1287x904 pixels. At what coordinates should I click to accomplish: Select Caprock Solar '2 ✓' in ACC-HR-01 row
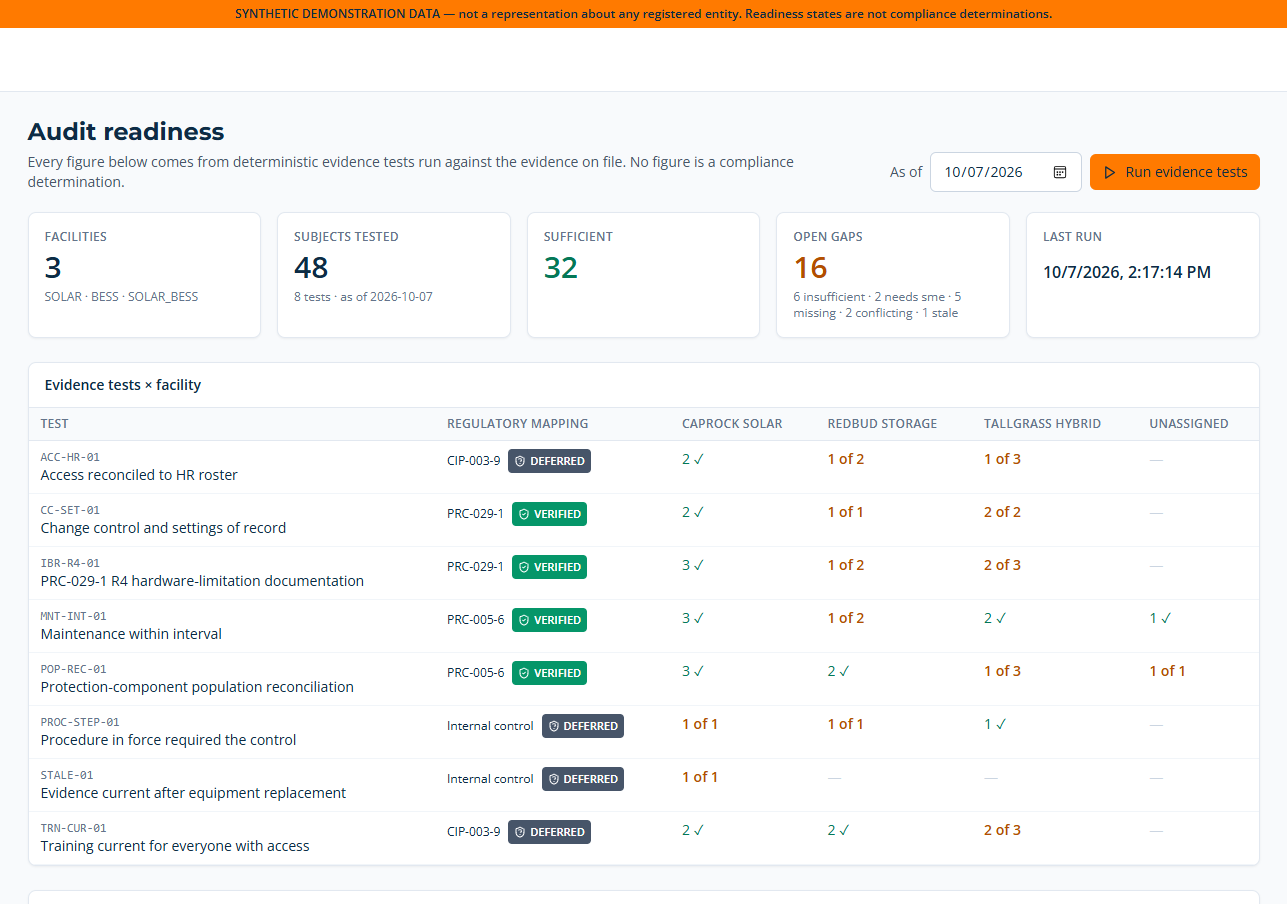coord(693,459)
